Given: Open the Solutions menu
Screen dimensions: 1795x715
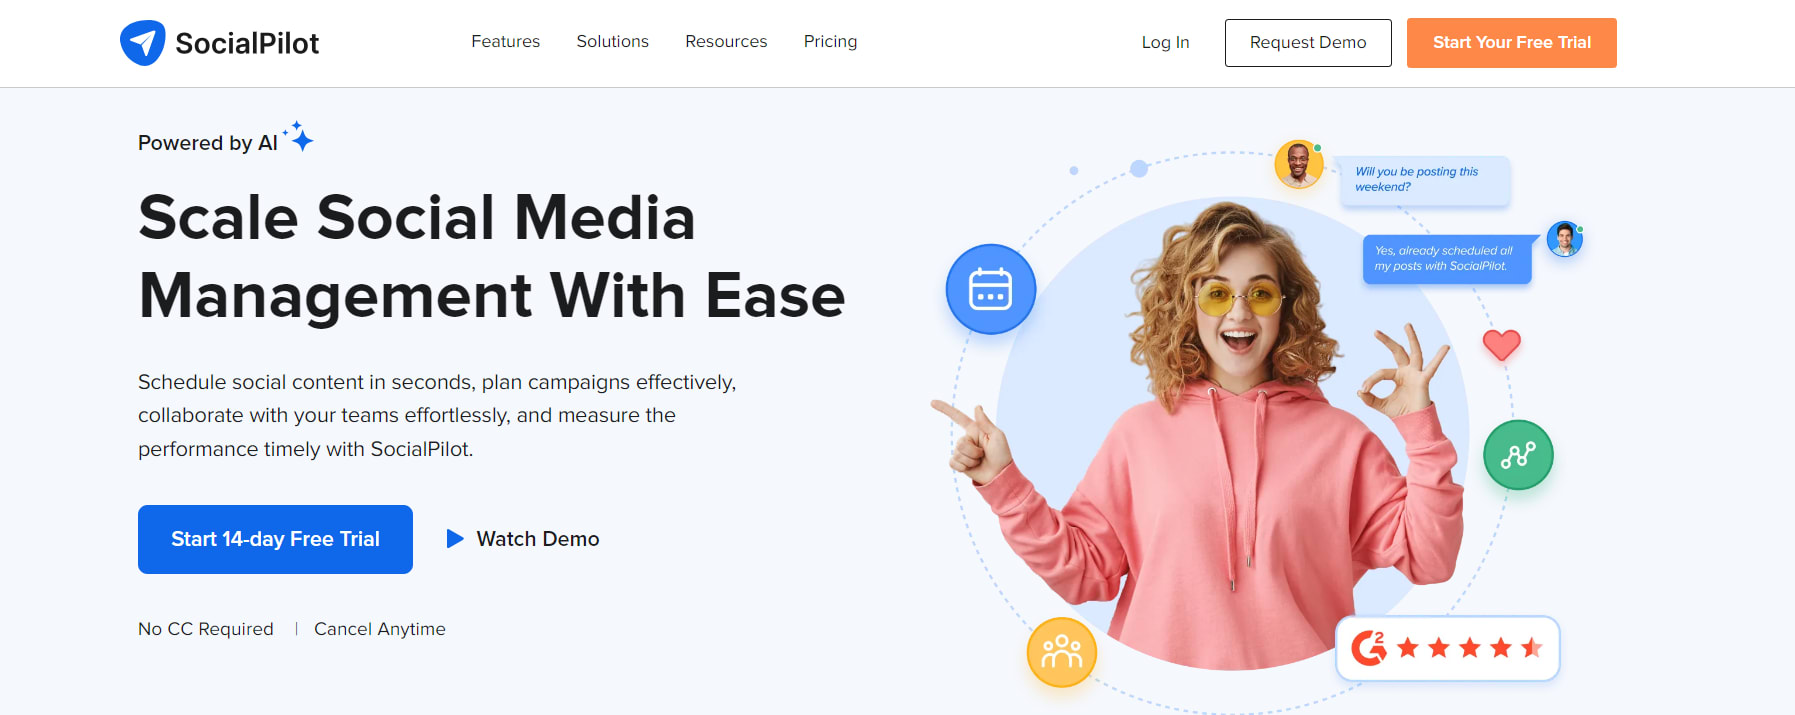Looking at the screenshot, I should tap(612, 42).
